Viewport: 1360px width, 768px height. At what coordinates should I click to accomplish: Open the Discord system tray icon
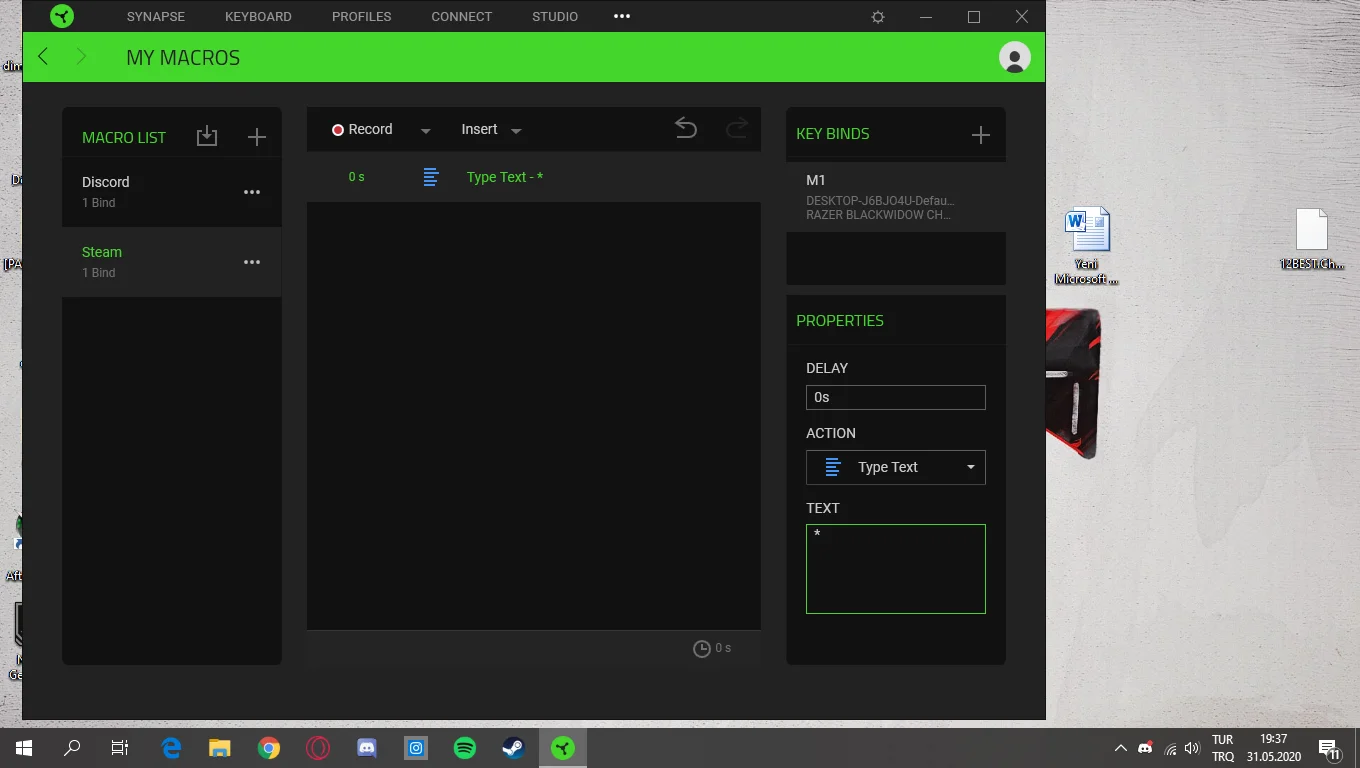(1146, 748)
